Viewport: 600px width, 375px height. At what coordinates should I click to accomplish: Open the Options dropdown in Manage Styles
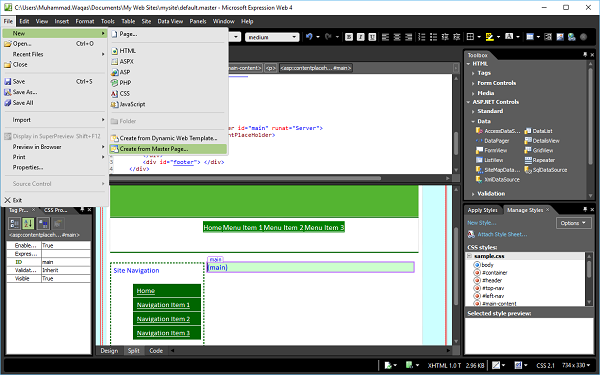(574, 223)
